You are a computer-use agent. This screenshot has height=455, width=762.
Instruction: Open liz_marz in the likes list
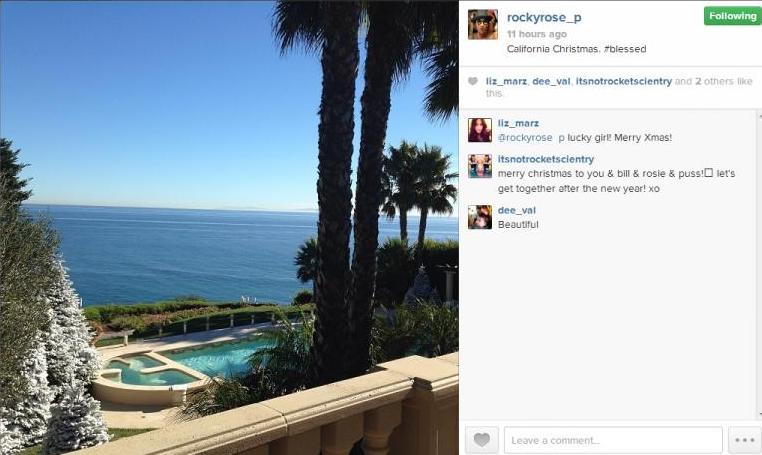506,81
